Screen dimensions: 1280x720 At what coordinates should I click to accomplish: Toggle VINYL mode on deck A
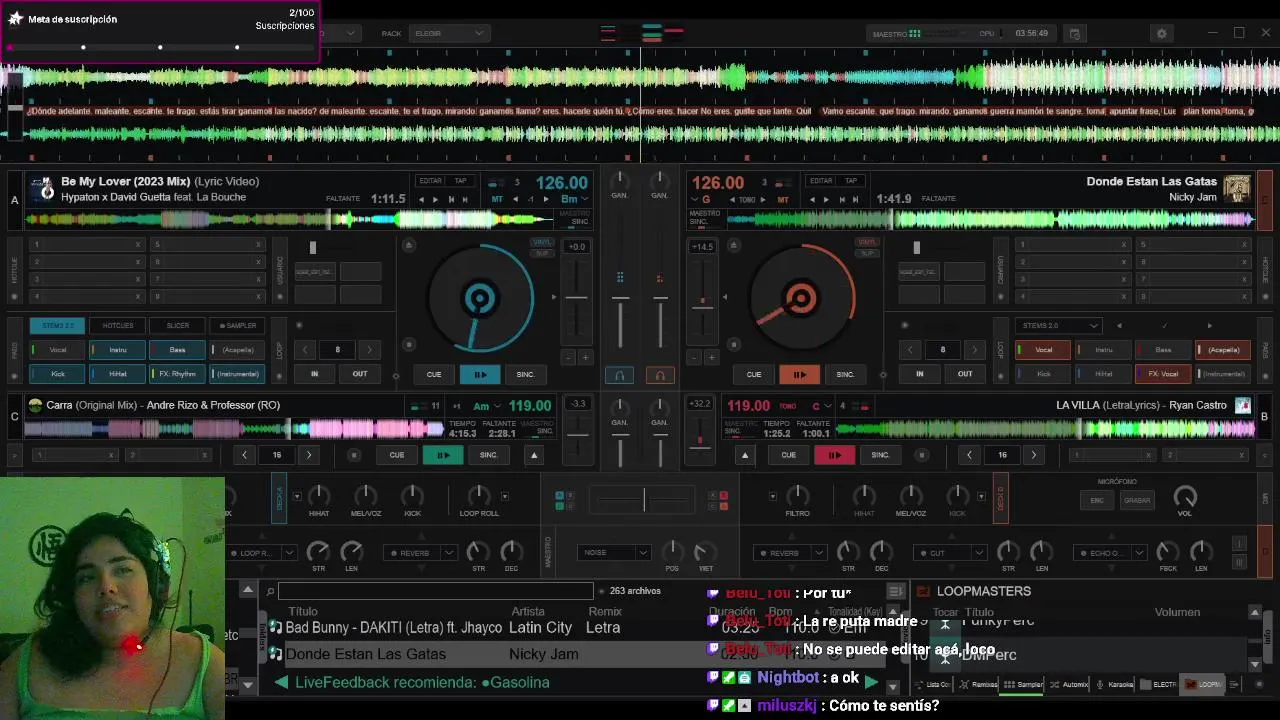[542, 242]
